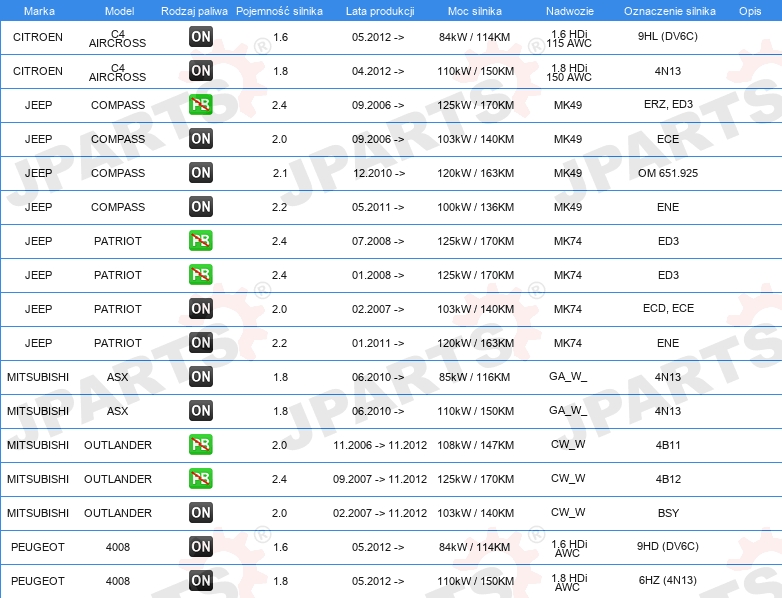Image resolution: width=782 pixels, height=598 pixels.
Task: Click production date 05.2011 ->
Action: click(378, 207)
